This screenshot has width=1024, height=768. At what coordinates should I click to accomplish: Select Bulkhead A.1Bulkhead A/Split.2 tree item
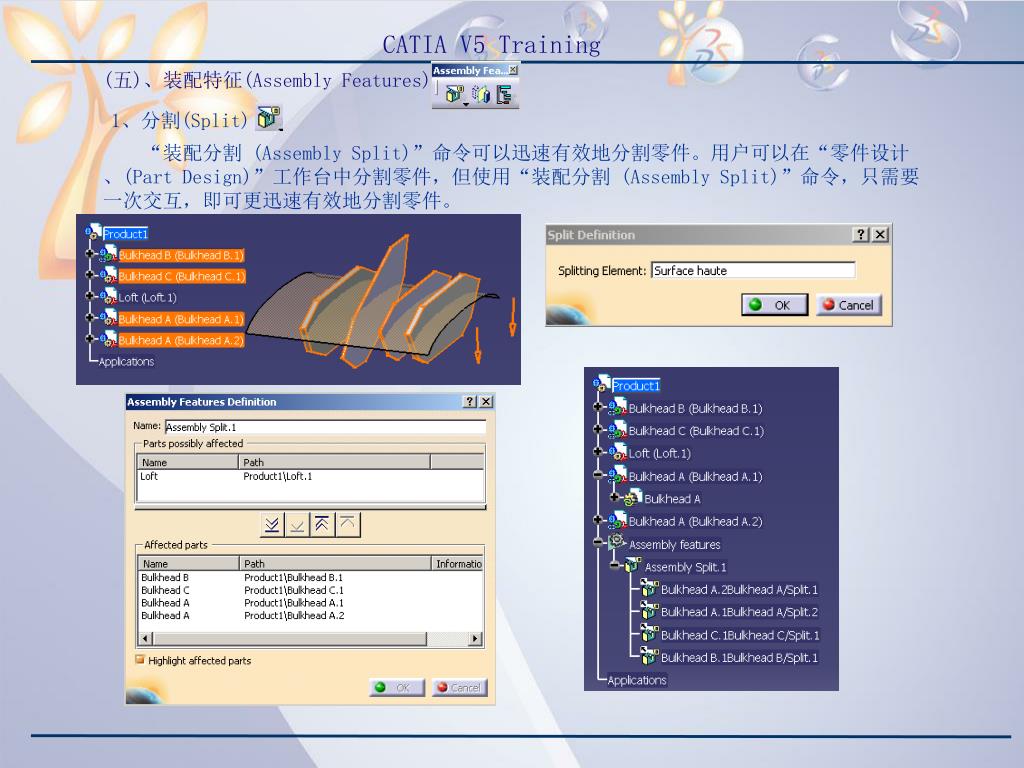(739, 612)
